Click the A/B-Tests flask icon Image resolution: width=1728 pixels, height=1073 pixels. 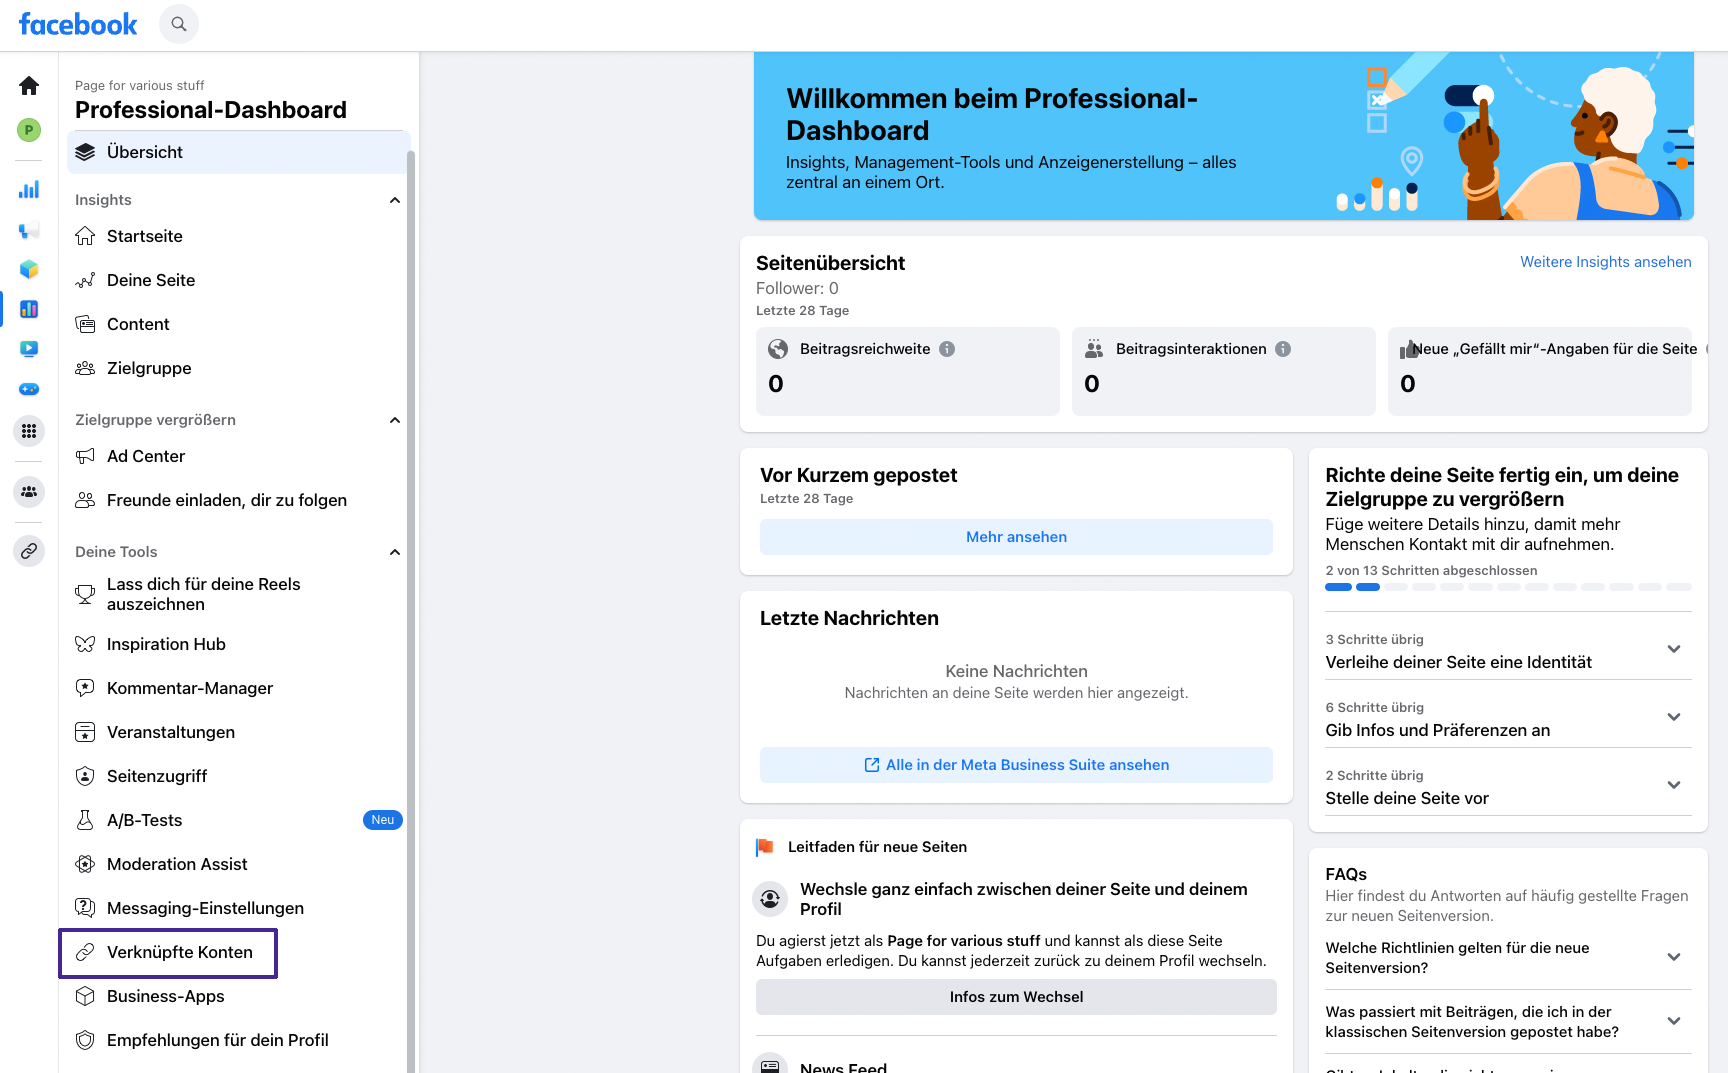(x=85, y=820)
